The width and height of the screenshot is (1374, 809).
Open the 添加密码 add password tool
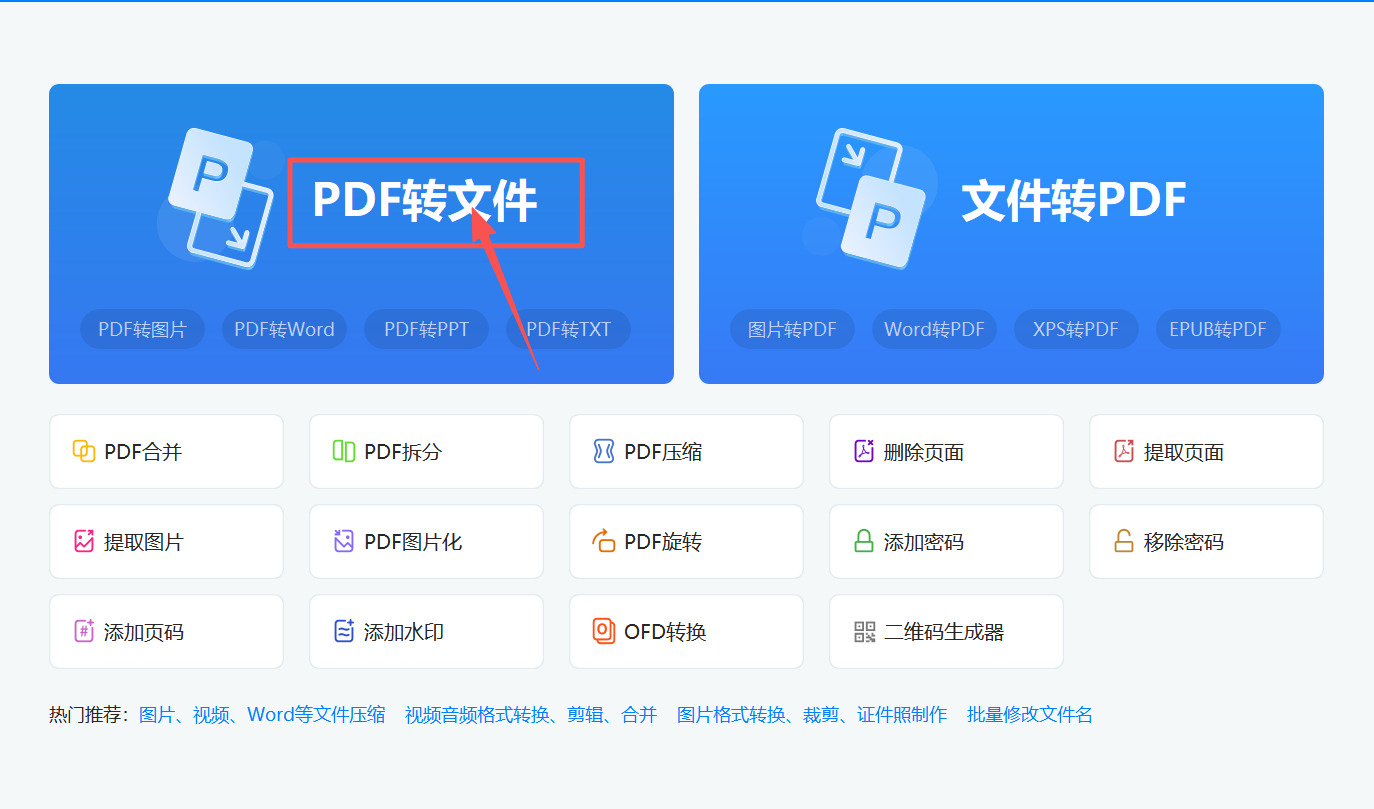click(x=946, y=541)
